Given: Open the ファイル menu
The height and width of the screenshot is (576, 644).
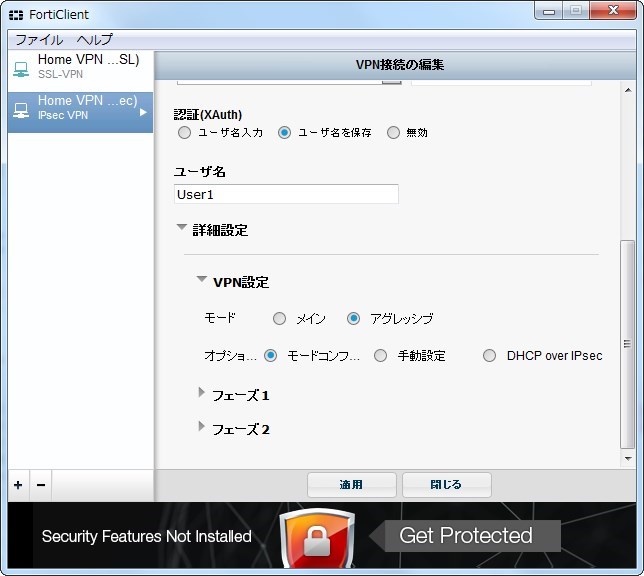Looking at the screenshot, I should 39,40.
